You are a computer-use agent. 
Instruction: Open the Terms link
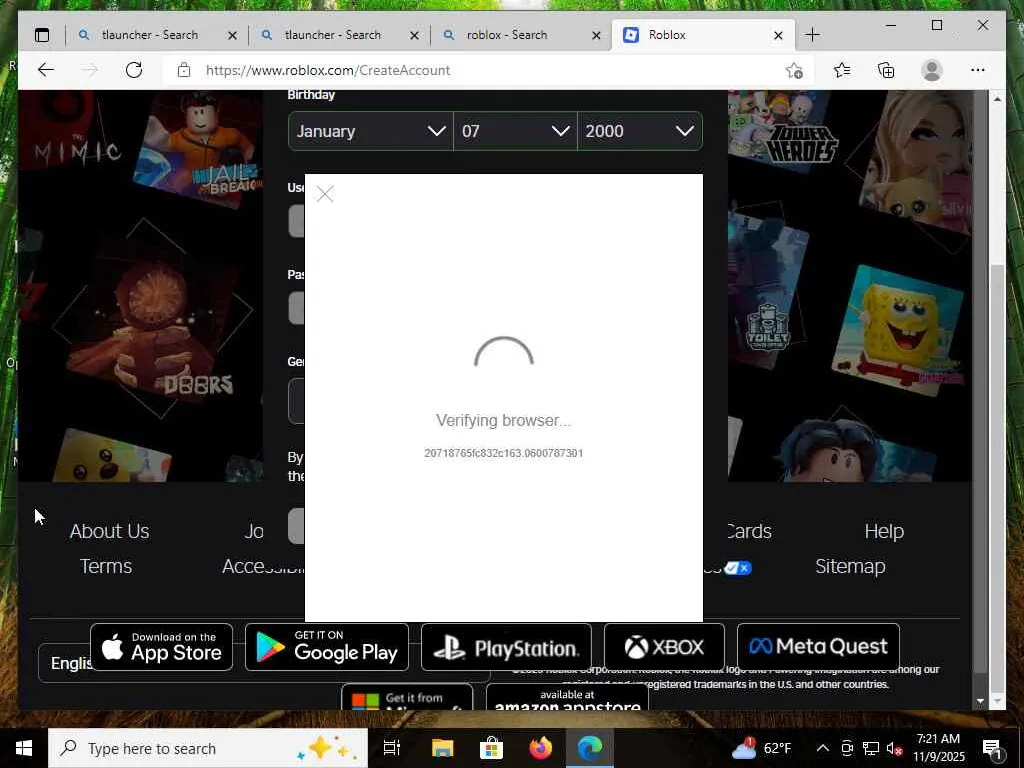pyautogui.click(x=106, y=566)
